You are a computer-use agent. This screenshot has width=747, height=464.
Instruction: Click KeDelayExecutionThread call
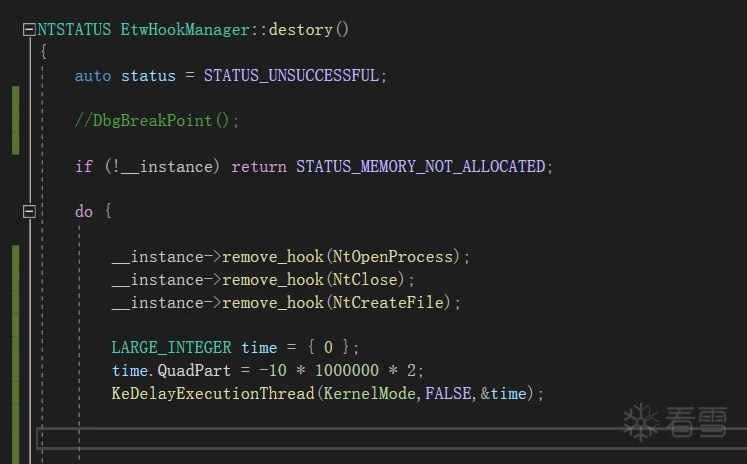click(x=213, y=393)
